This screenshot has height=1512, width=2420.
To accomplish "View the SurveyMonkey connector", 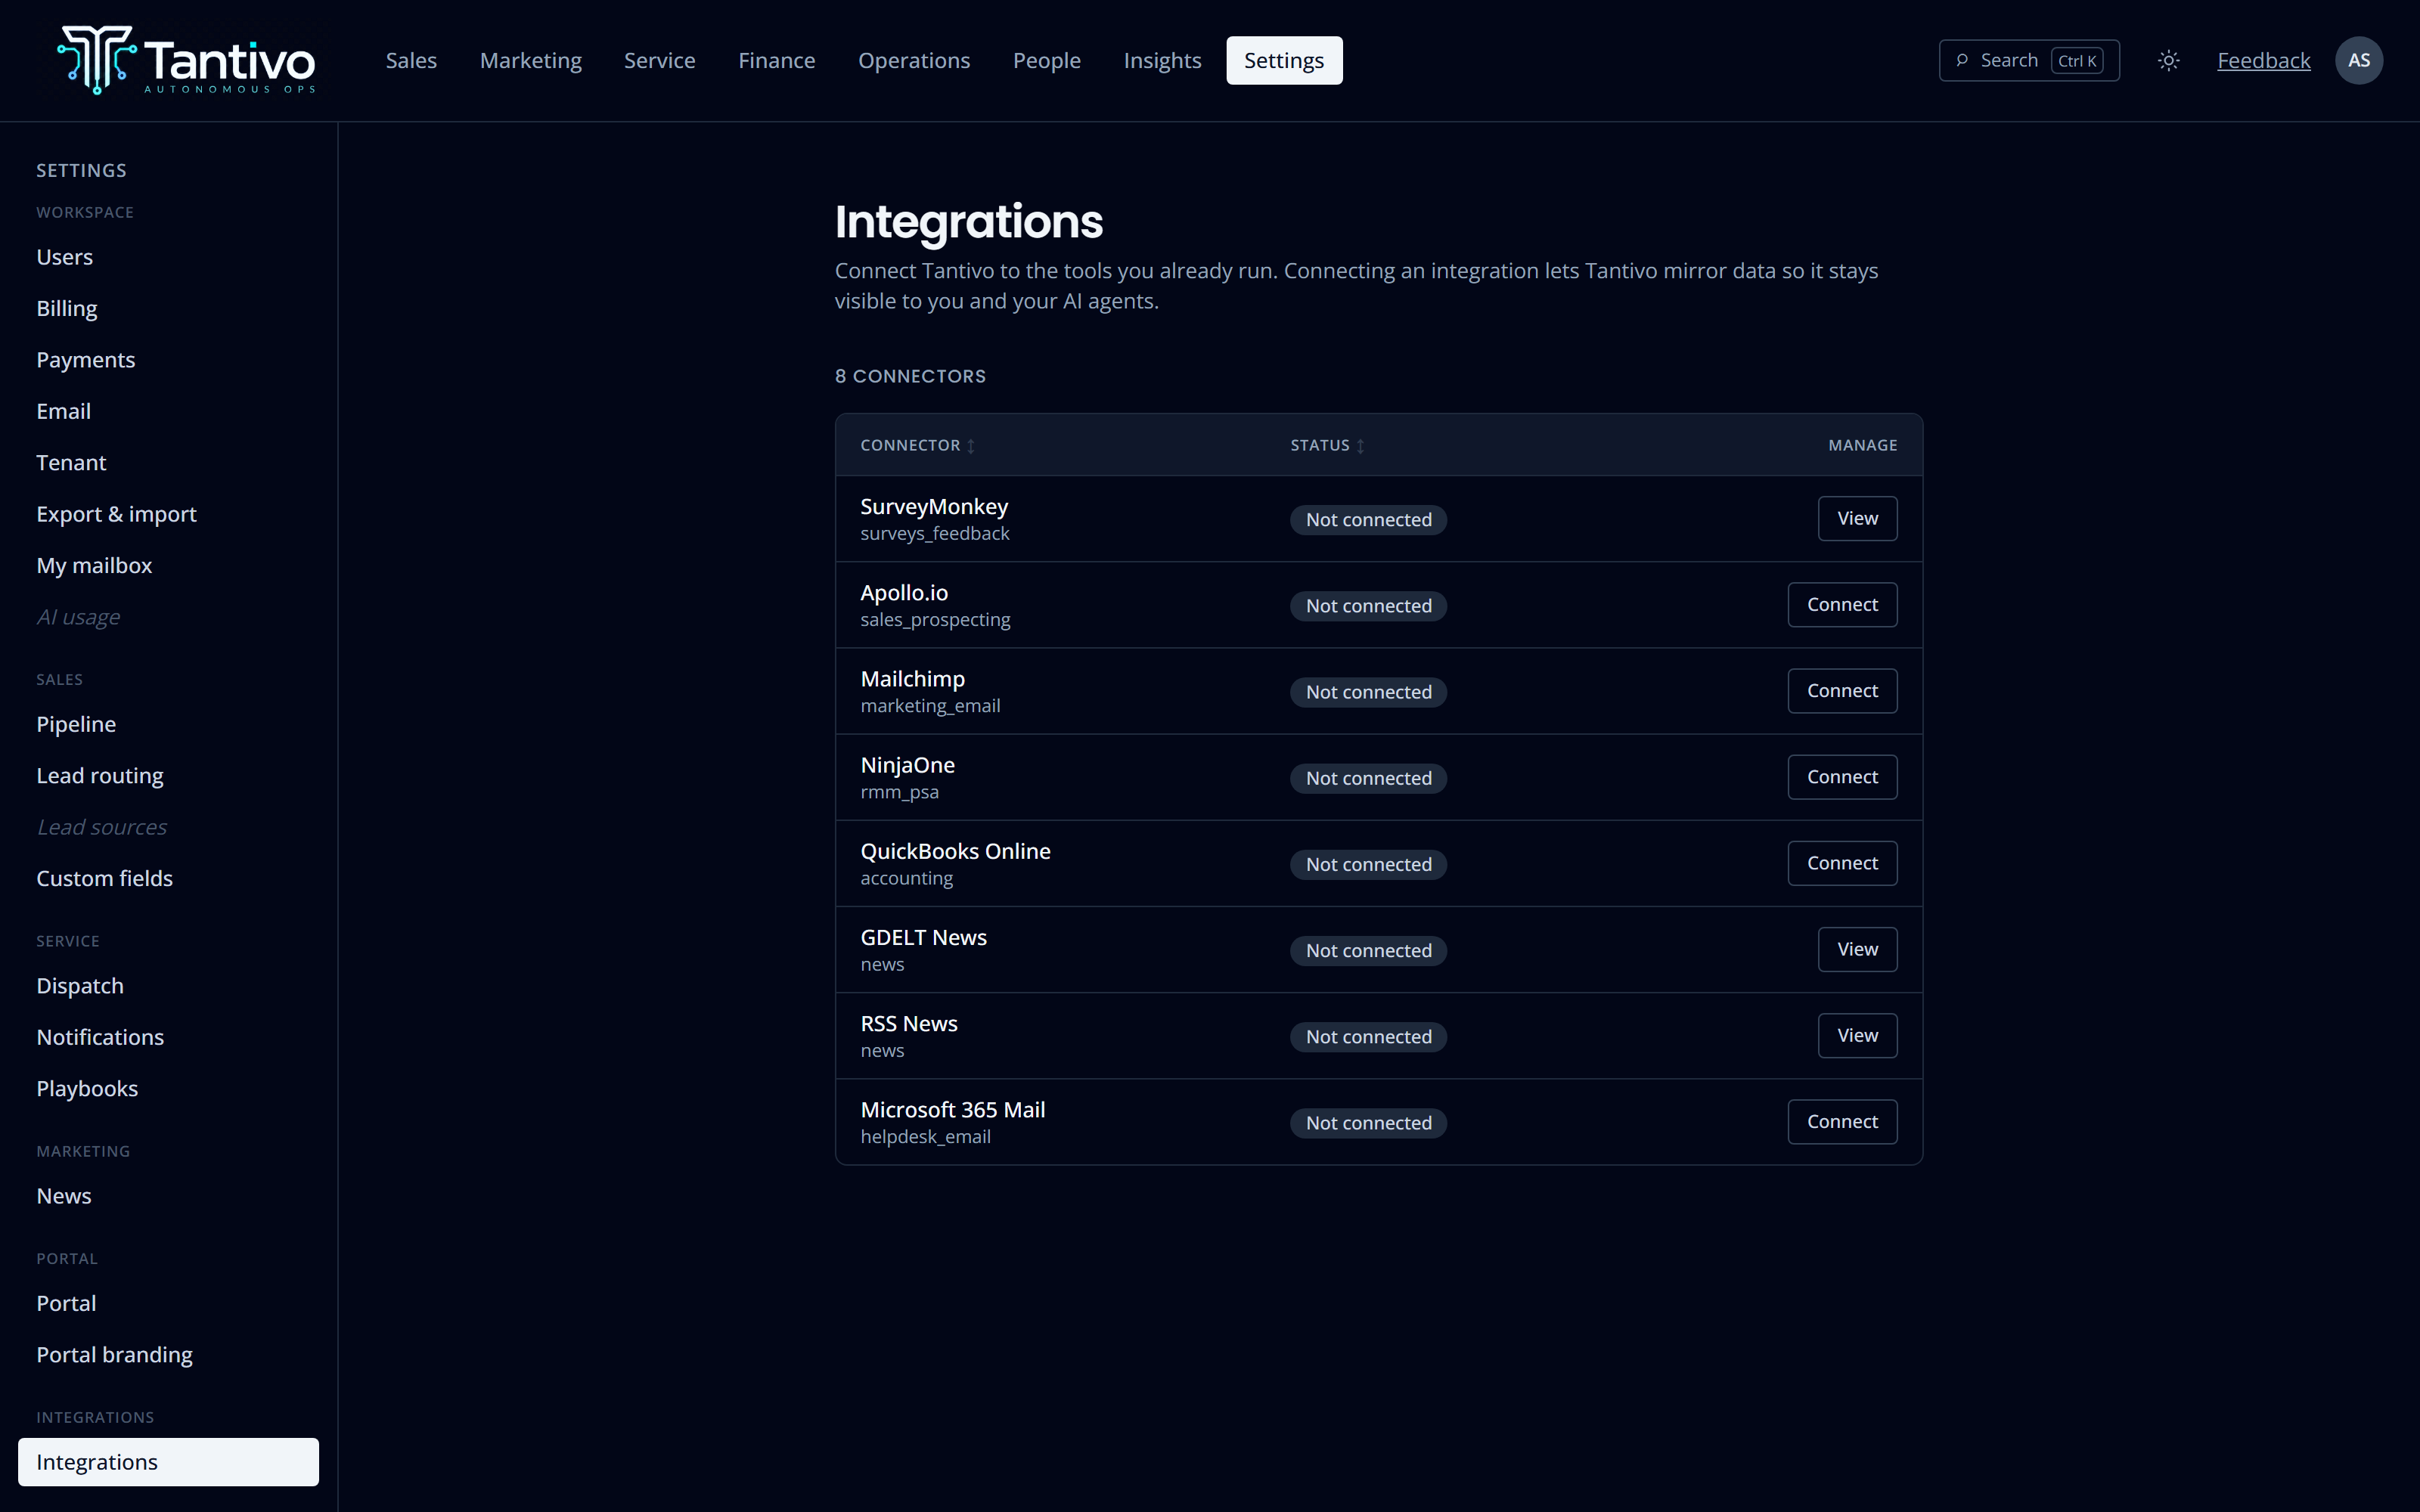I will click(x=1857, y=518).
